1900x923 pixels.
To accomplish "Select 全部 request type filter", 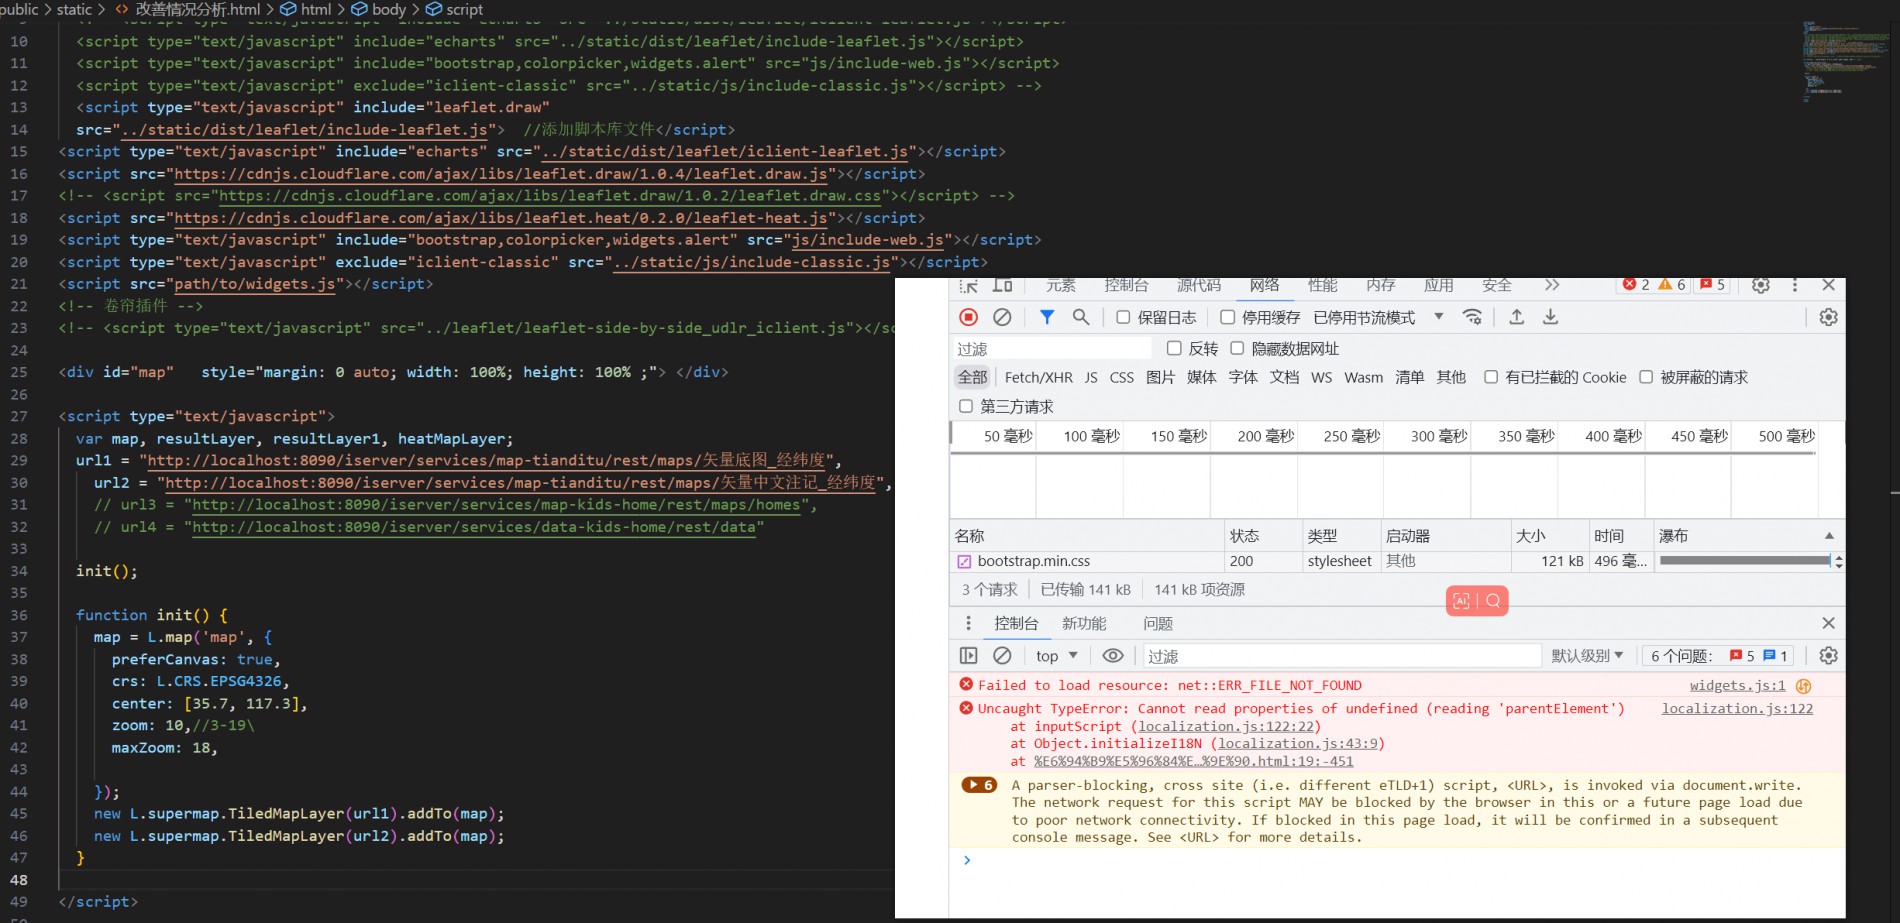I will pos(972,377).
